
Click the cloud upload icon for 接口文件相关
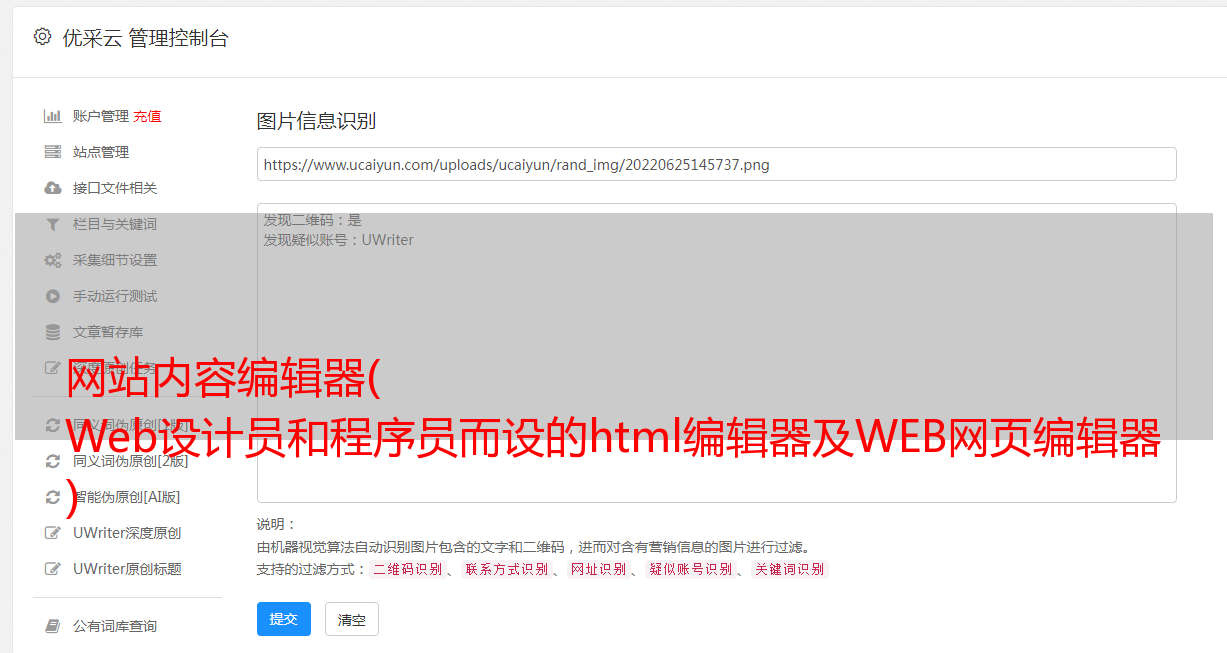(53, 188)
